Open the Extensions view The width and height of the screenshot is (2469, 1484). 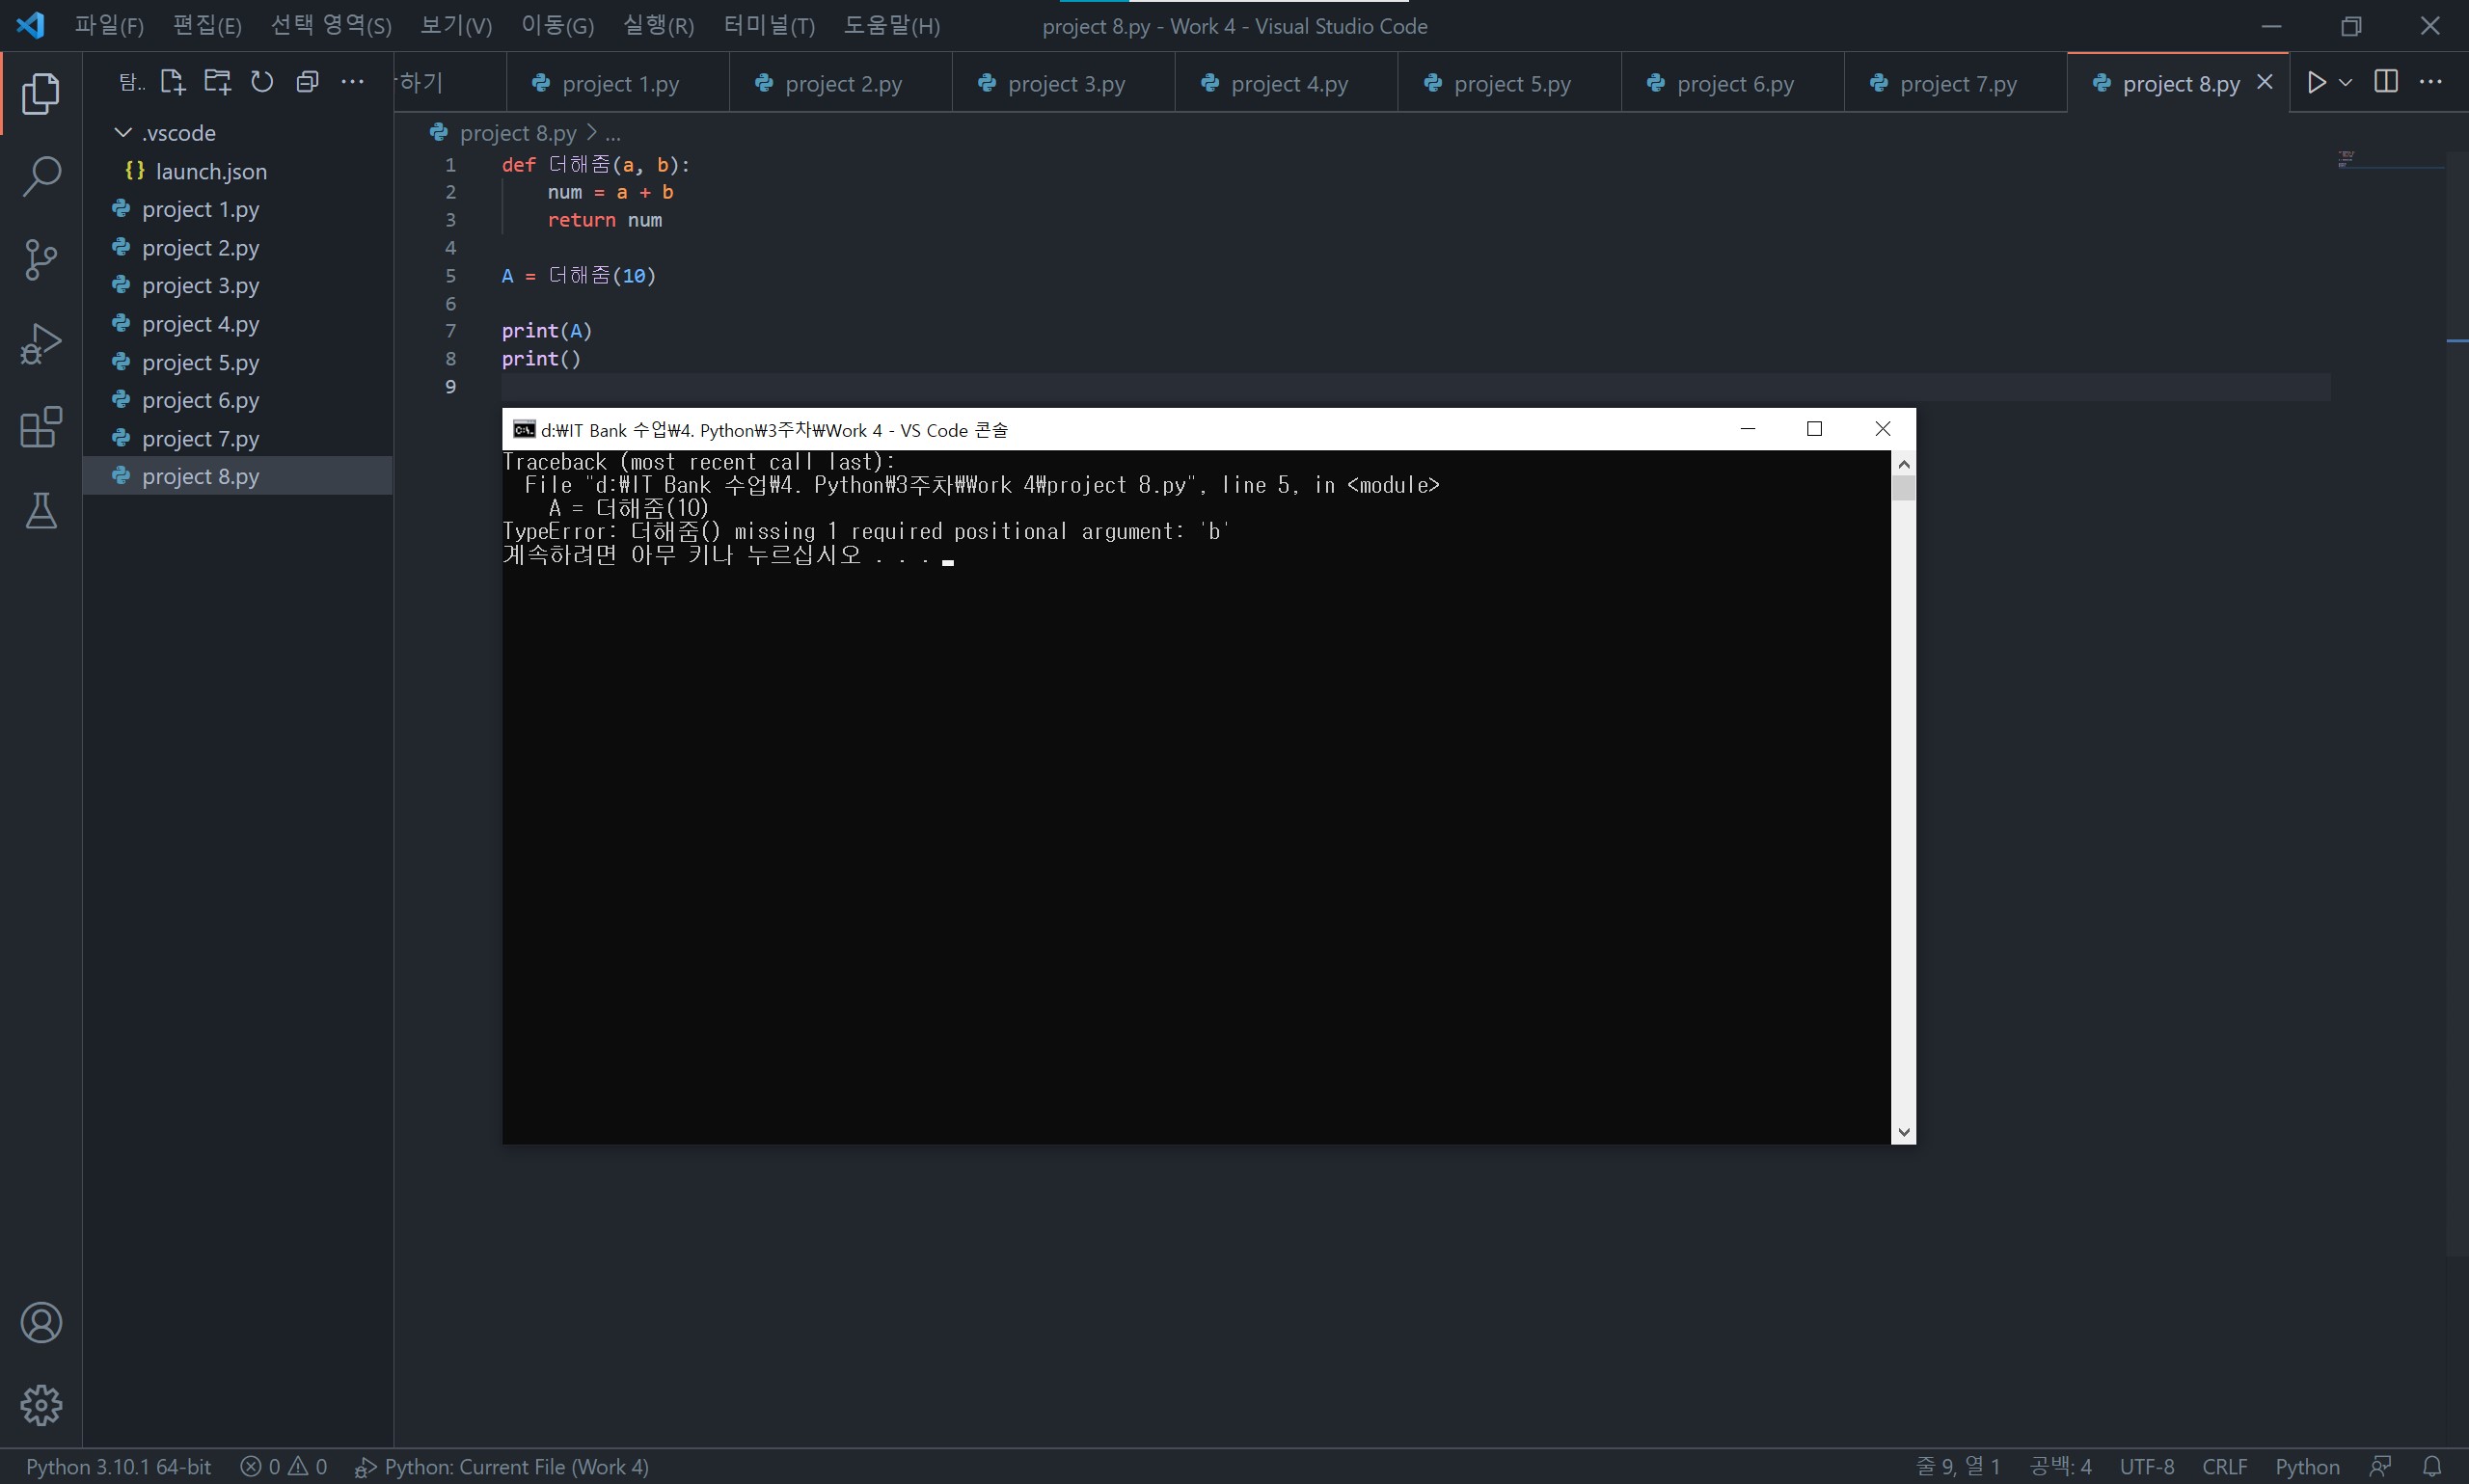[41, 427]
